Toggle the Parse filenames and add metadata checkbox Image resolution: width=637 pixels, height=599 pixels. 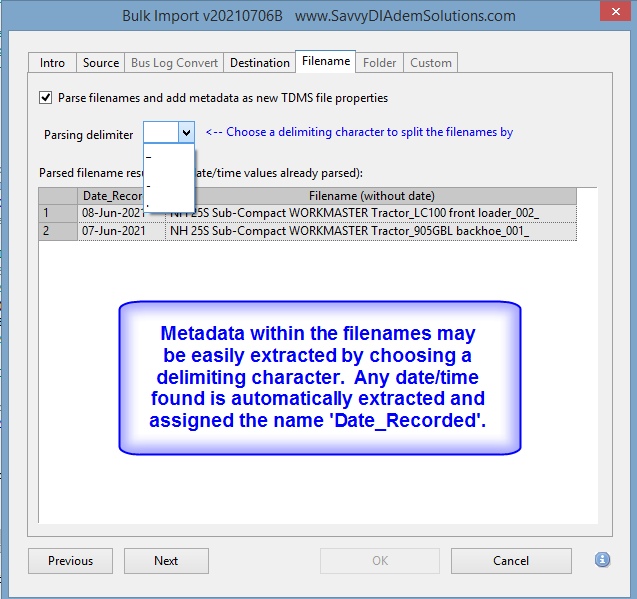click(x=45, y=98)
